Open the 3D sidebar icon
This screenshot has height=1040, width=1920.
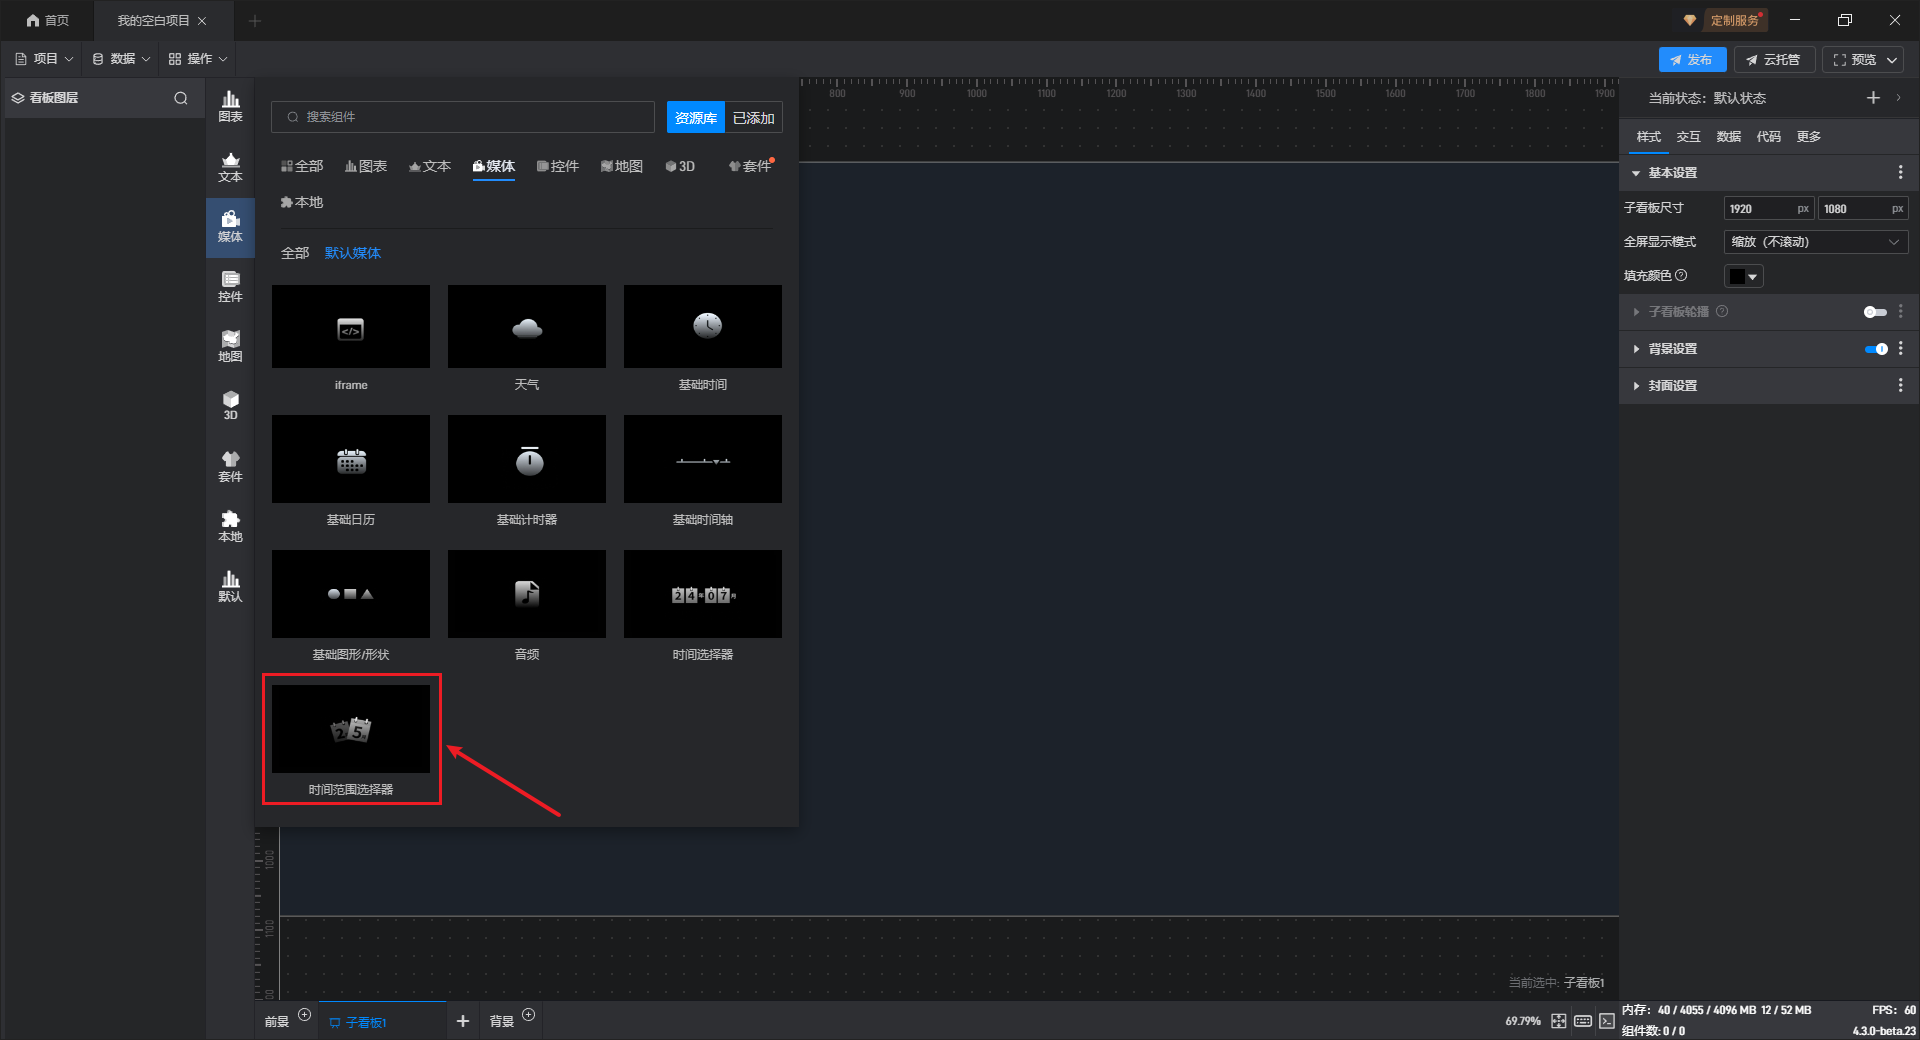(230, 405)
